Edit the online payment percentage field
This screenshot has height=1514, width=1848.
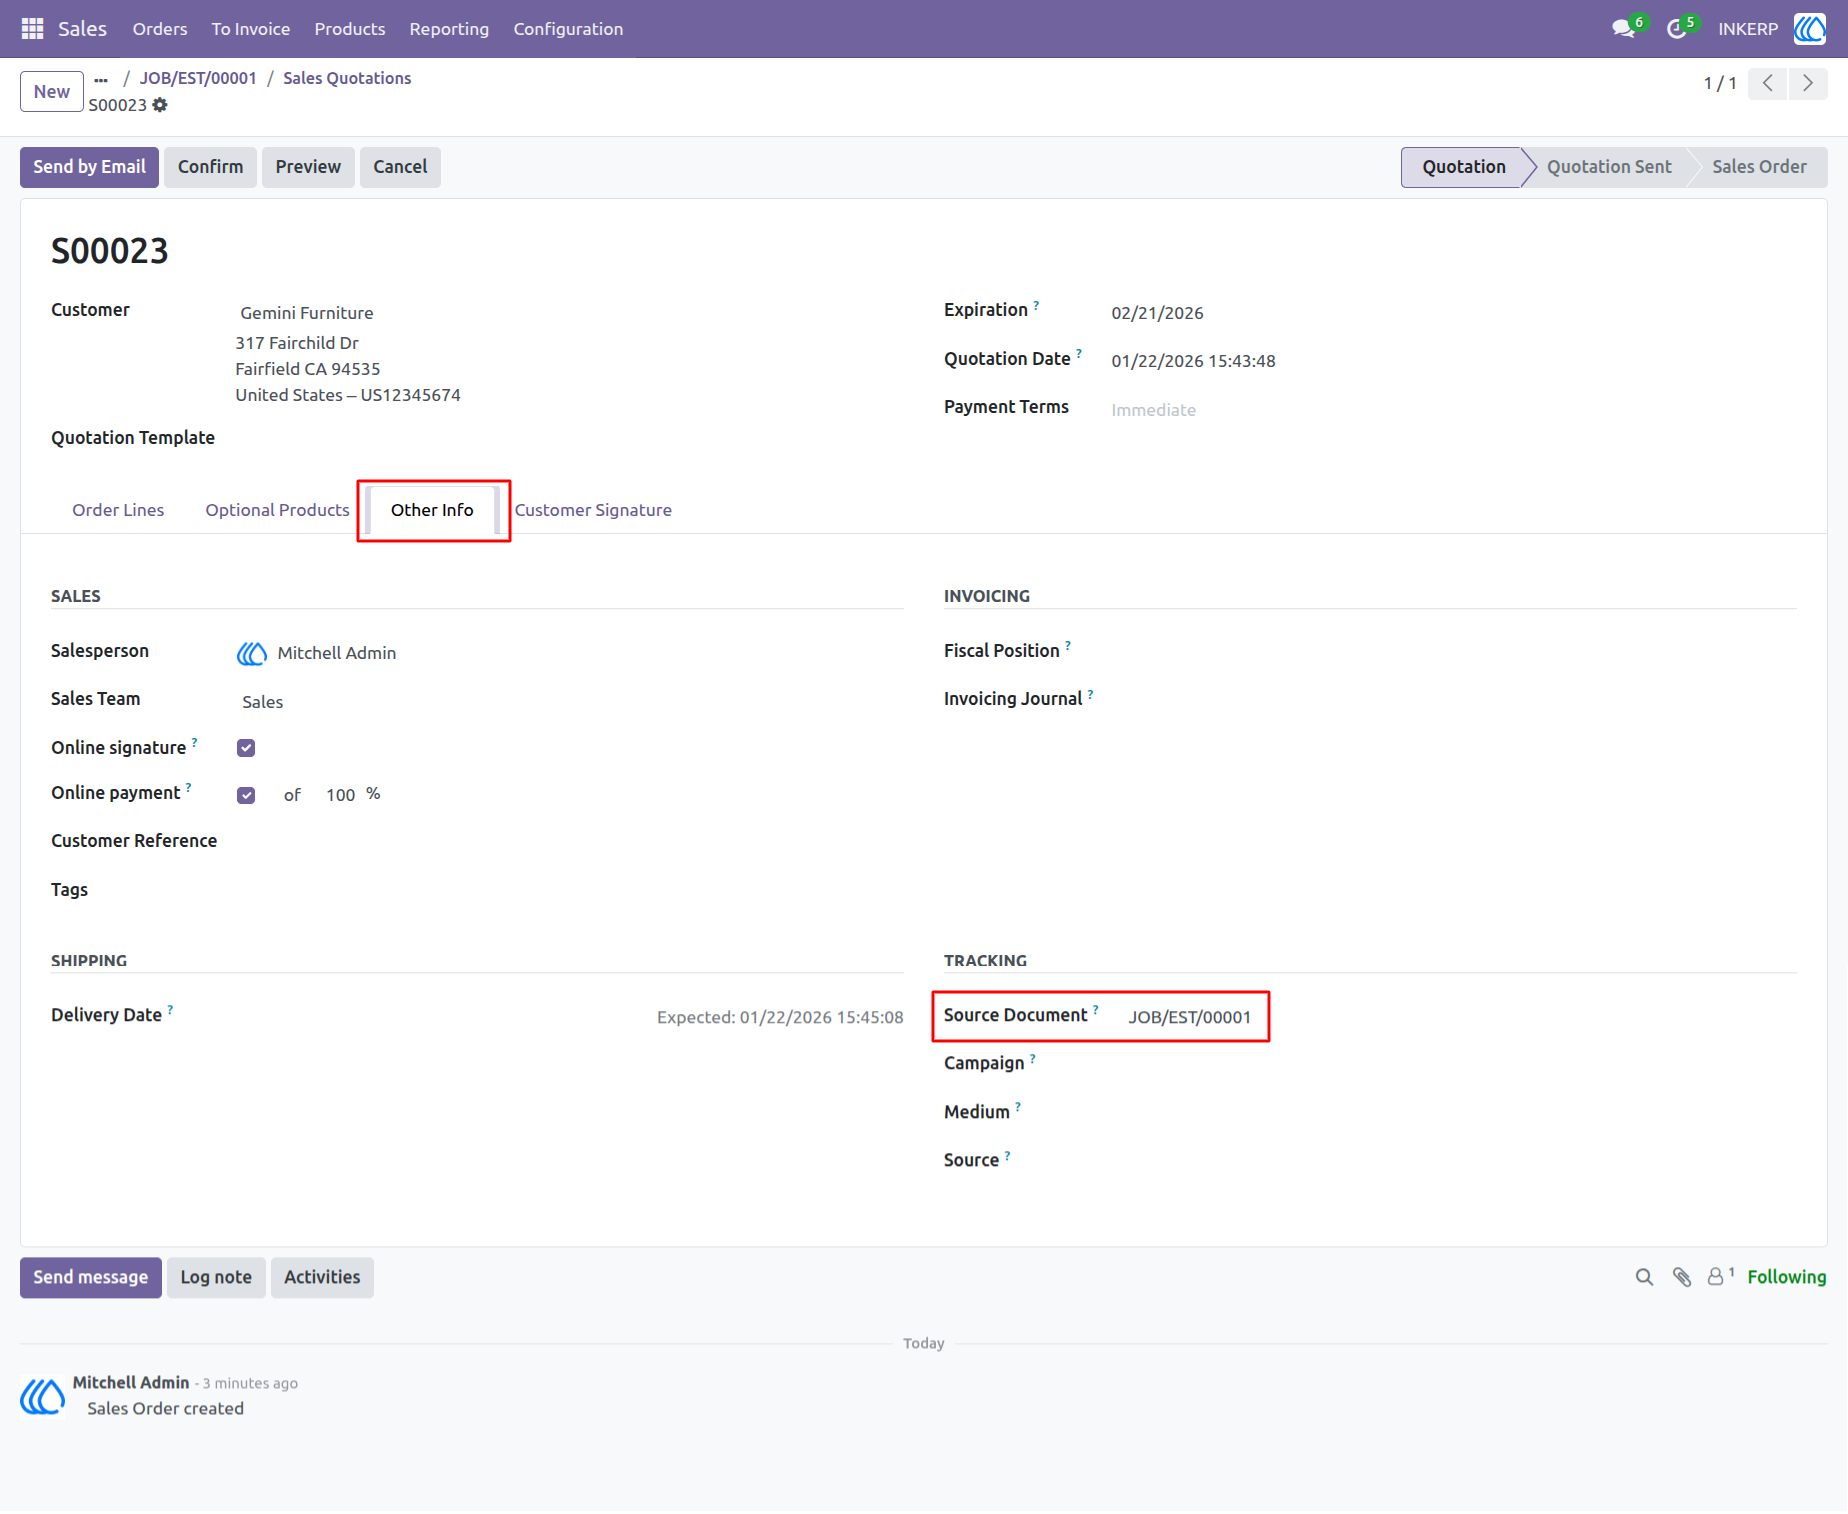(341, 795)
